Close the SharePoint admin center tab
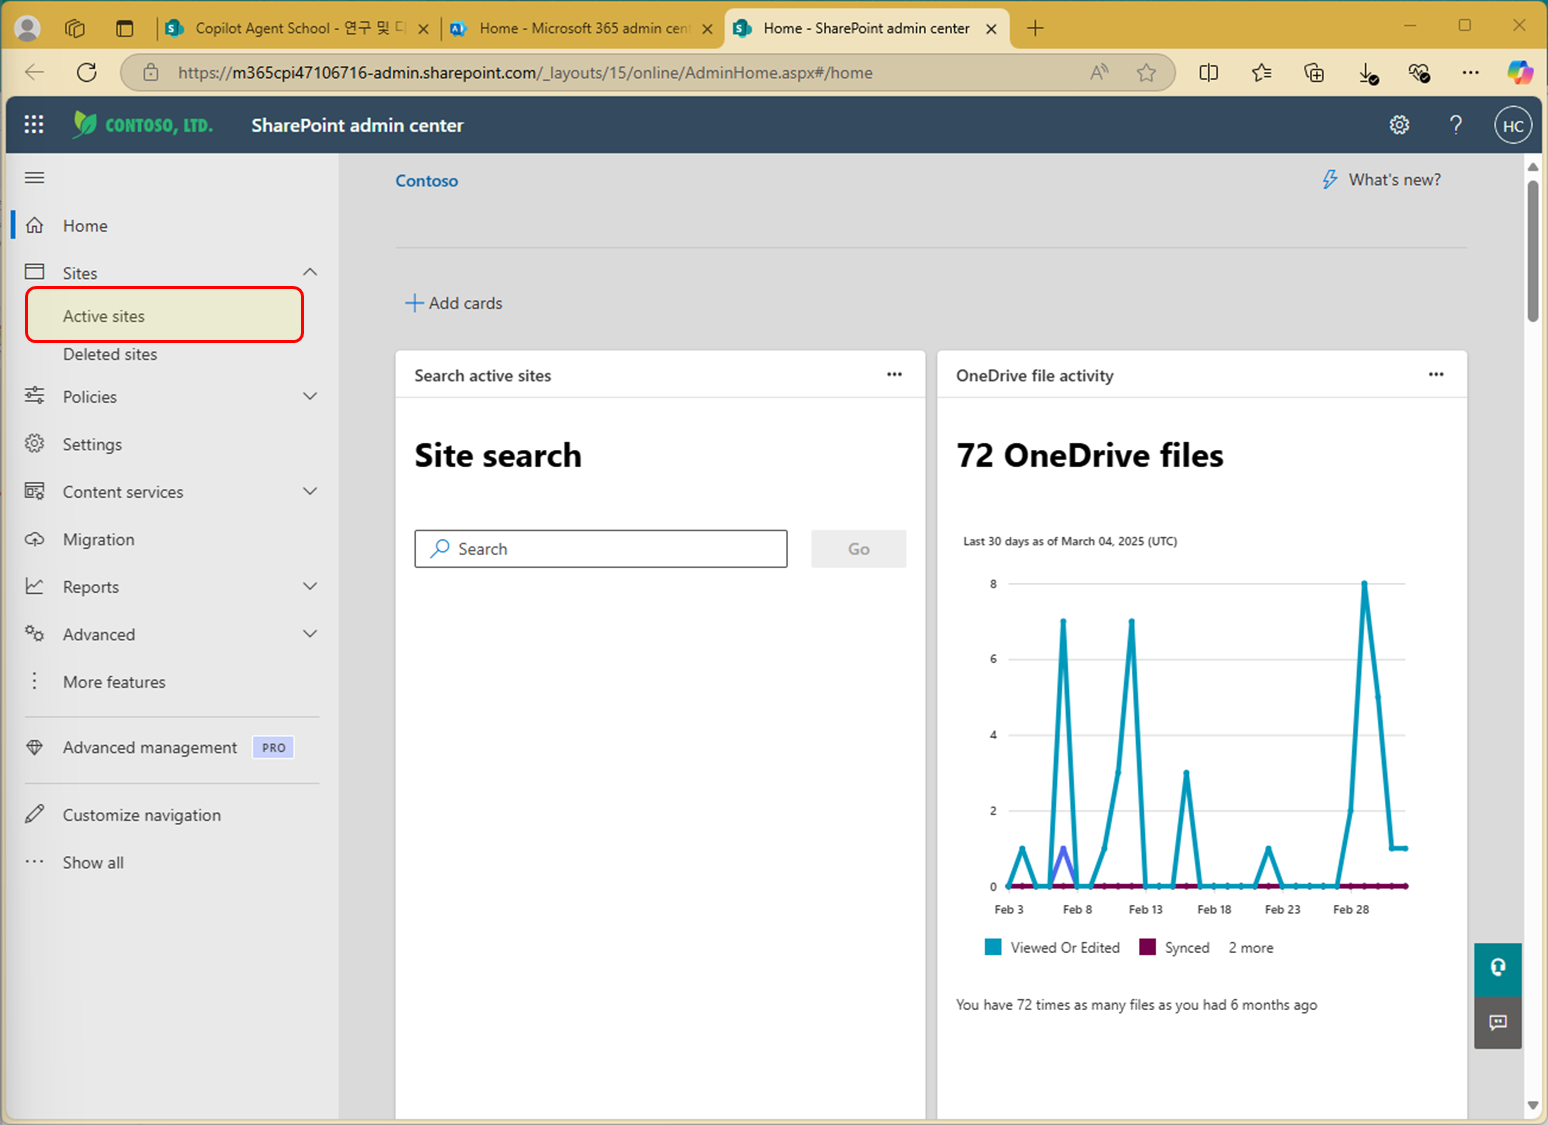This screenshot has width=1548, height=1125. click(991, 29)
